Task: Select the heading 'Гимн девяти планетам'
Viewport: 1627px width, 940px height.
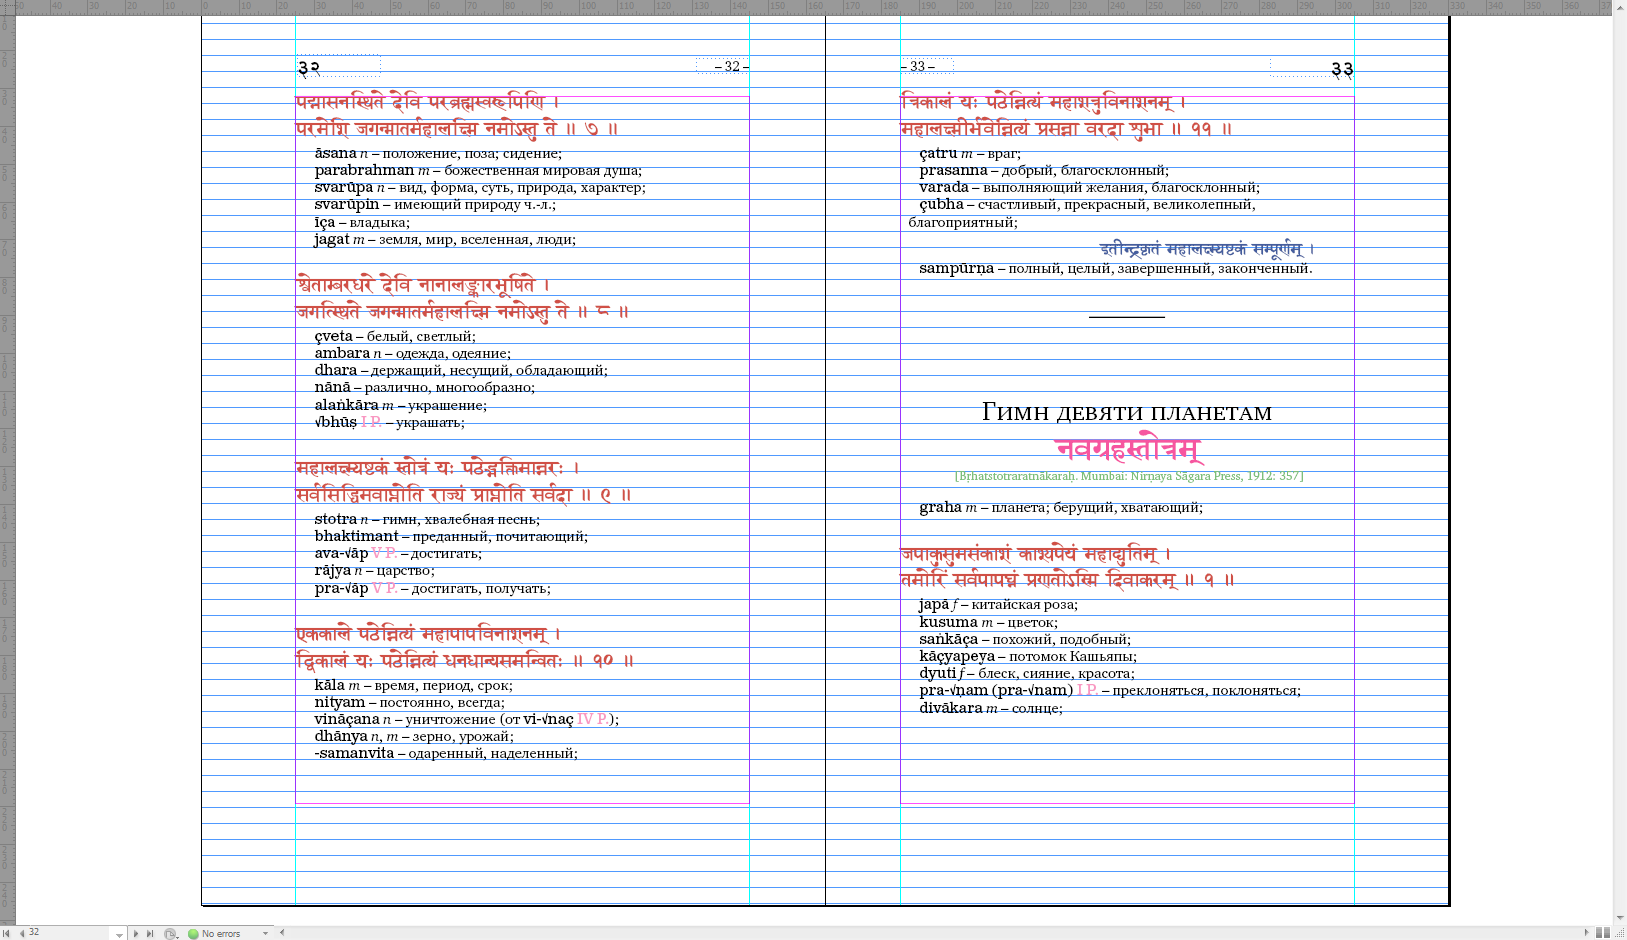Action: click(x=1127, y=411)
